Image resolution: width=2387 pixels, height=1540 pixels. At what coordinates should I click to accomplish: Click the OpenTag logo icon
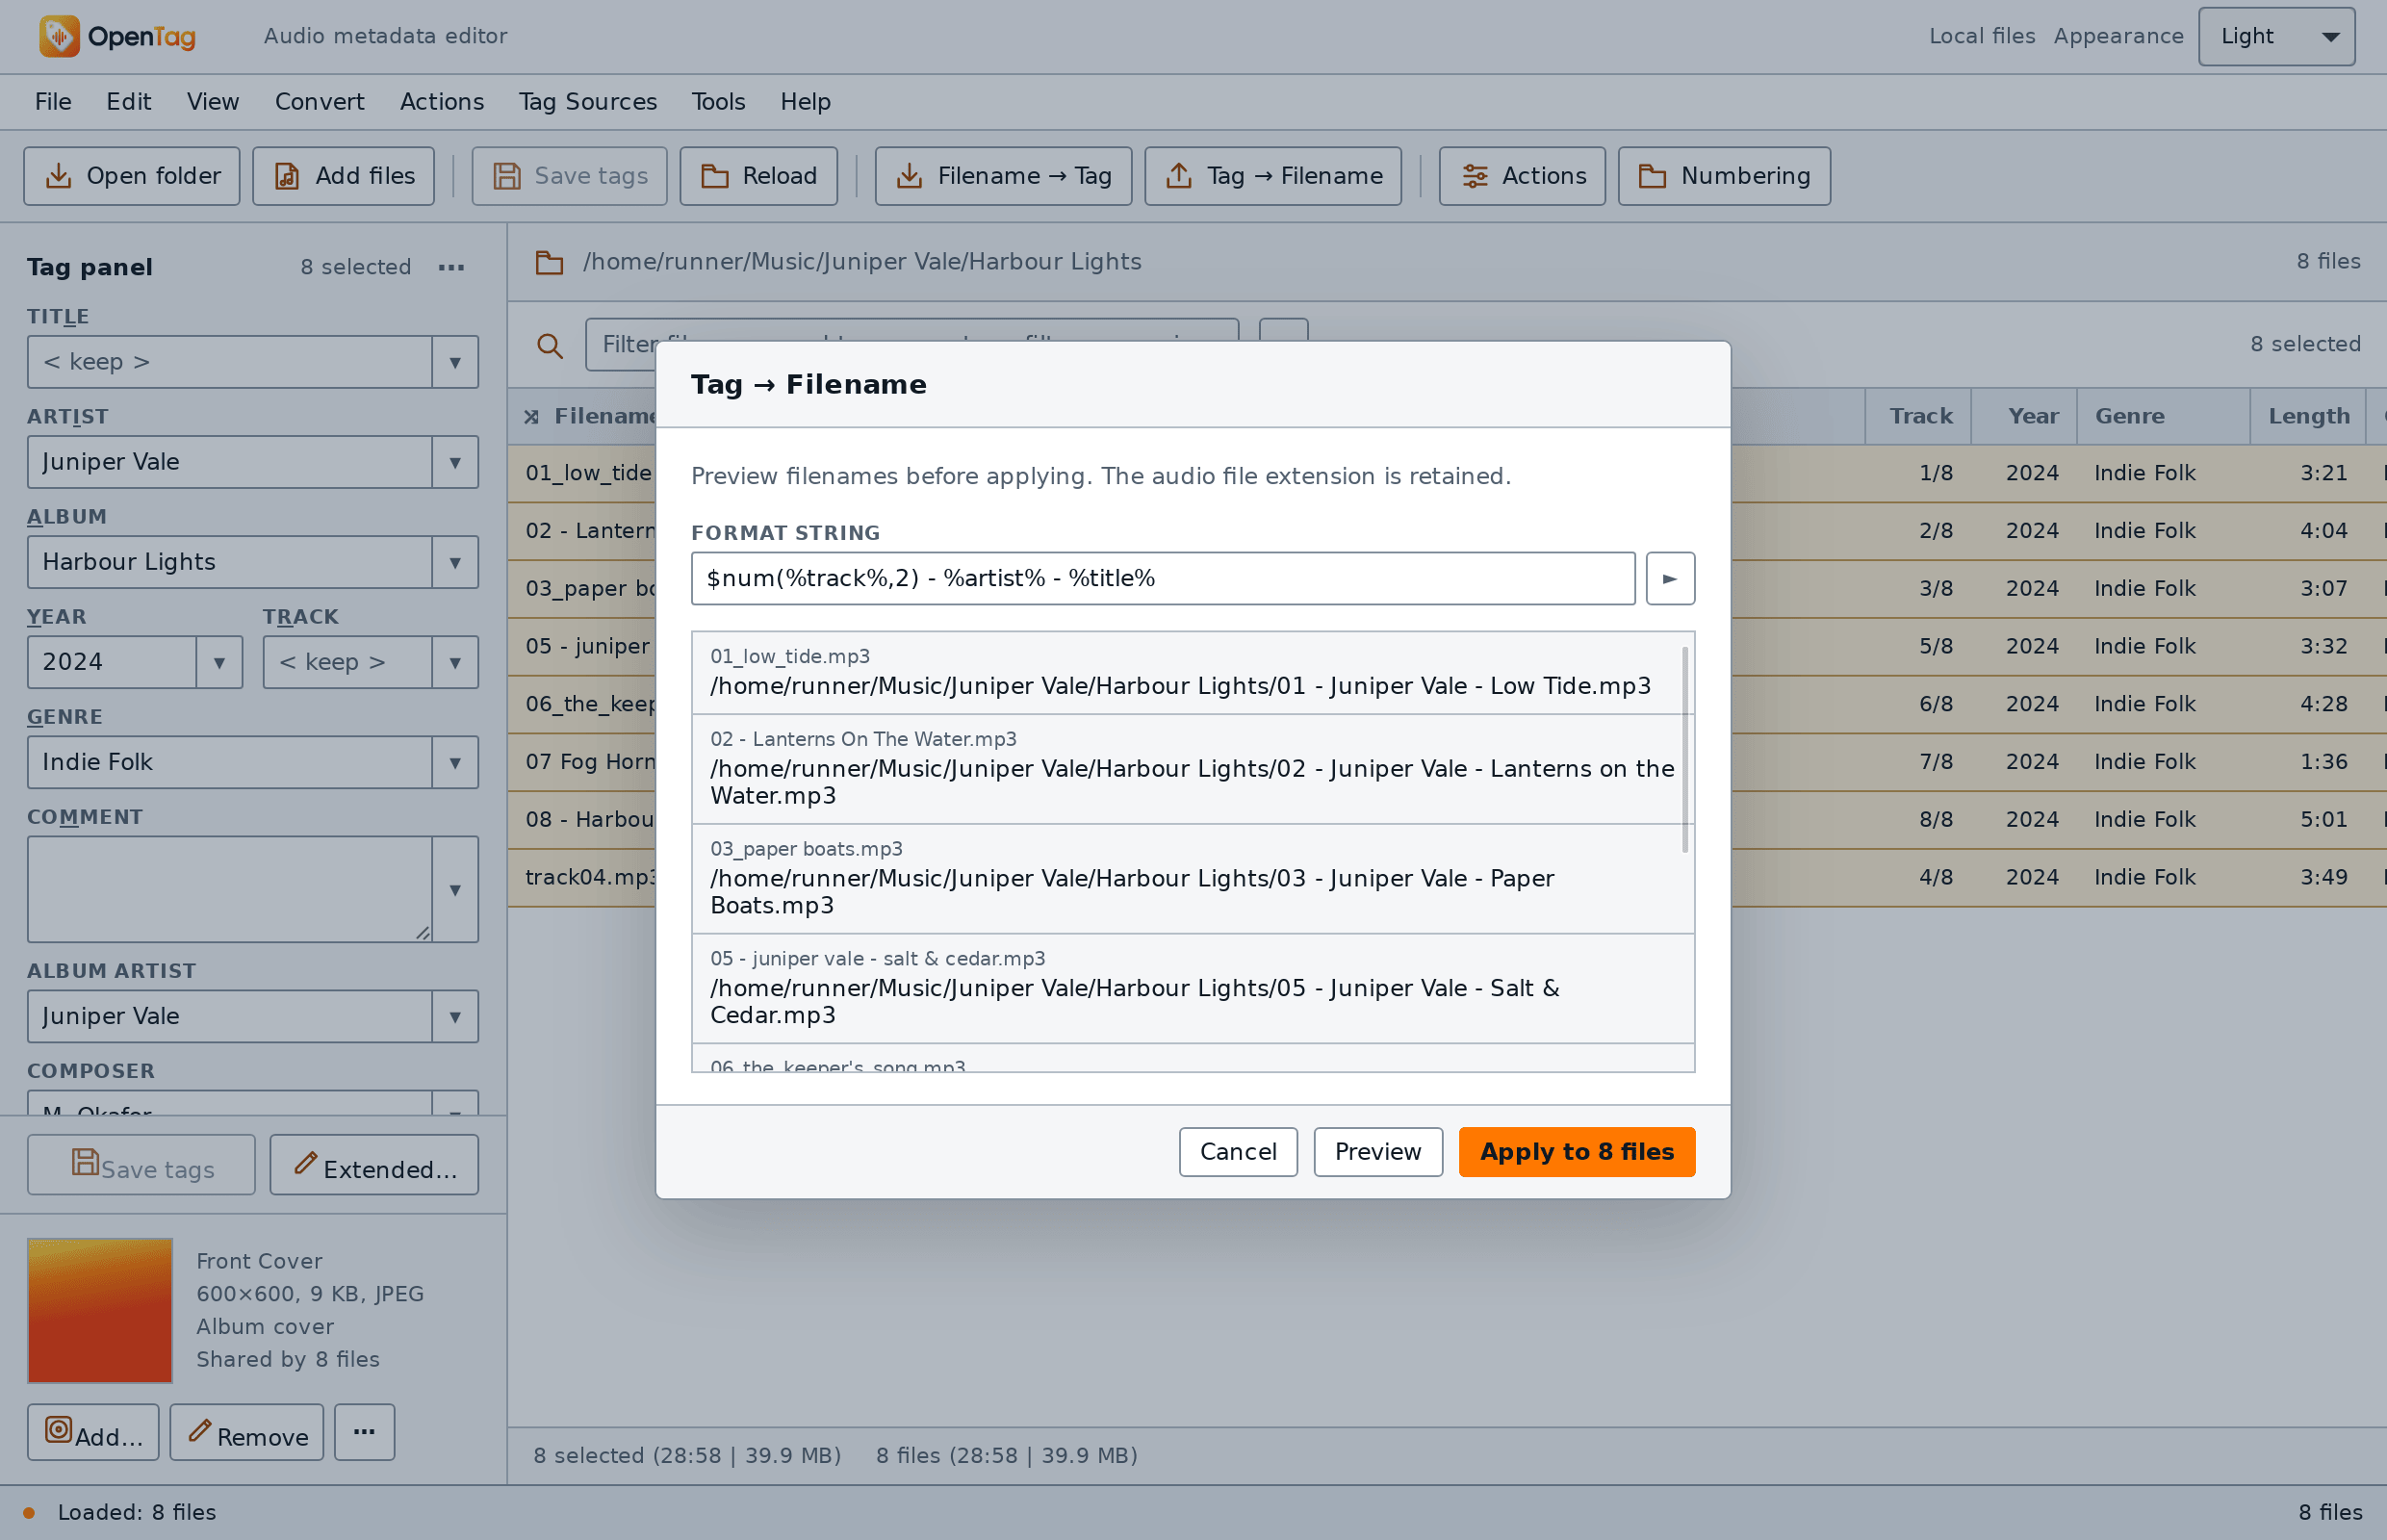59,36
